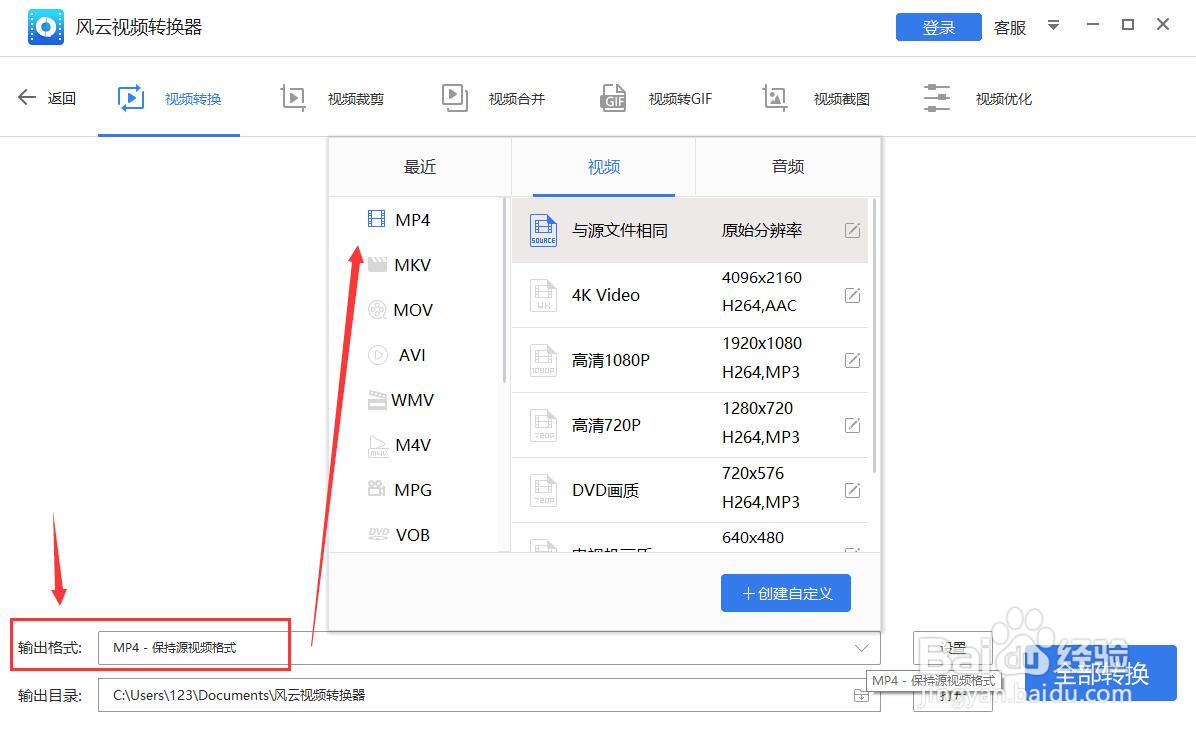This screenshot has height=735, width=1196.
Task: Click the 创建自定义 (create custom) button
Action: pyautogui.click(x=786, y=592)
